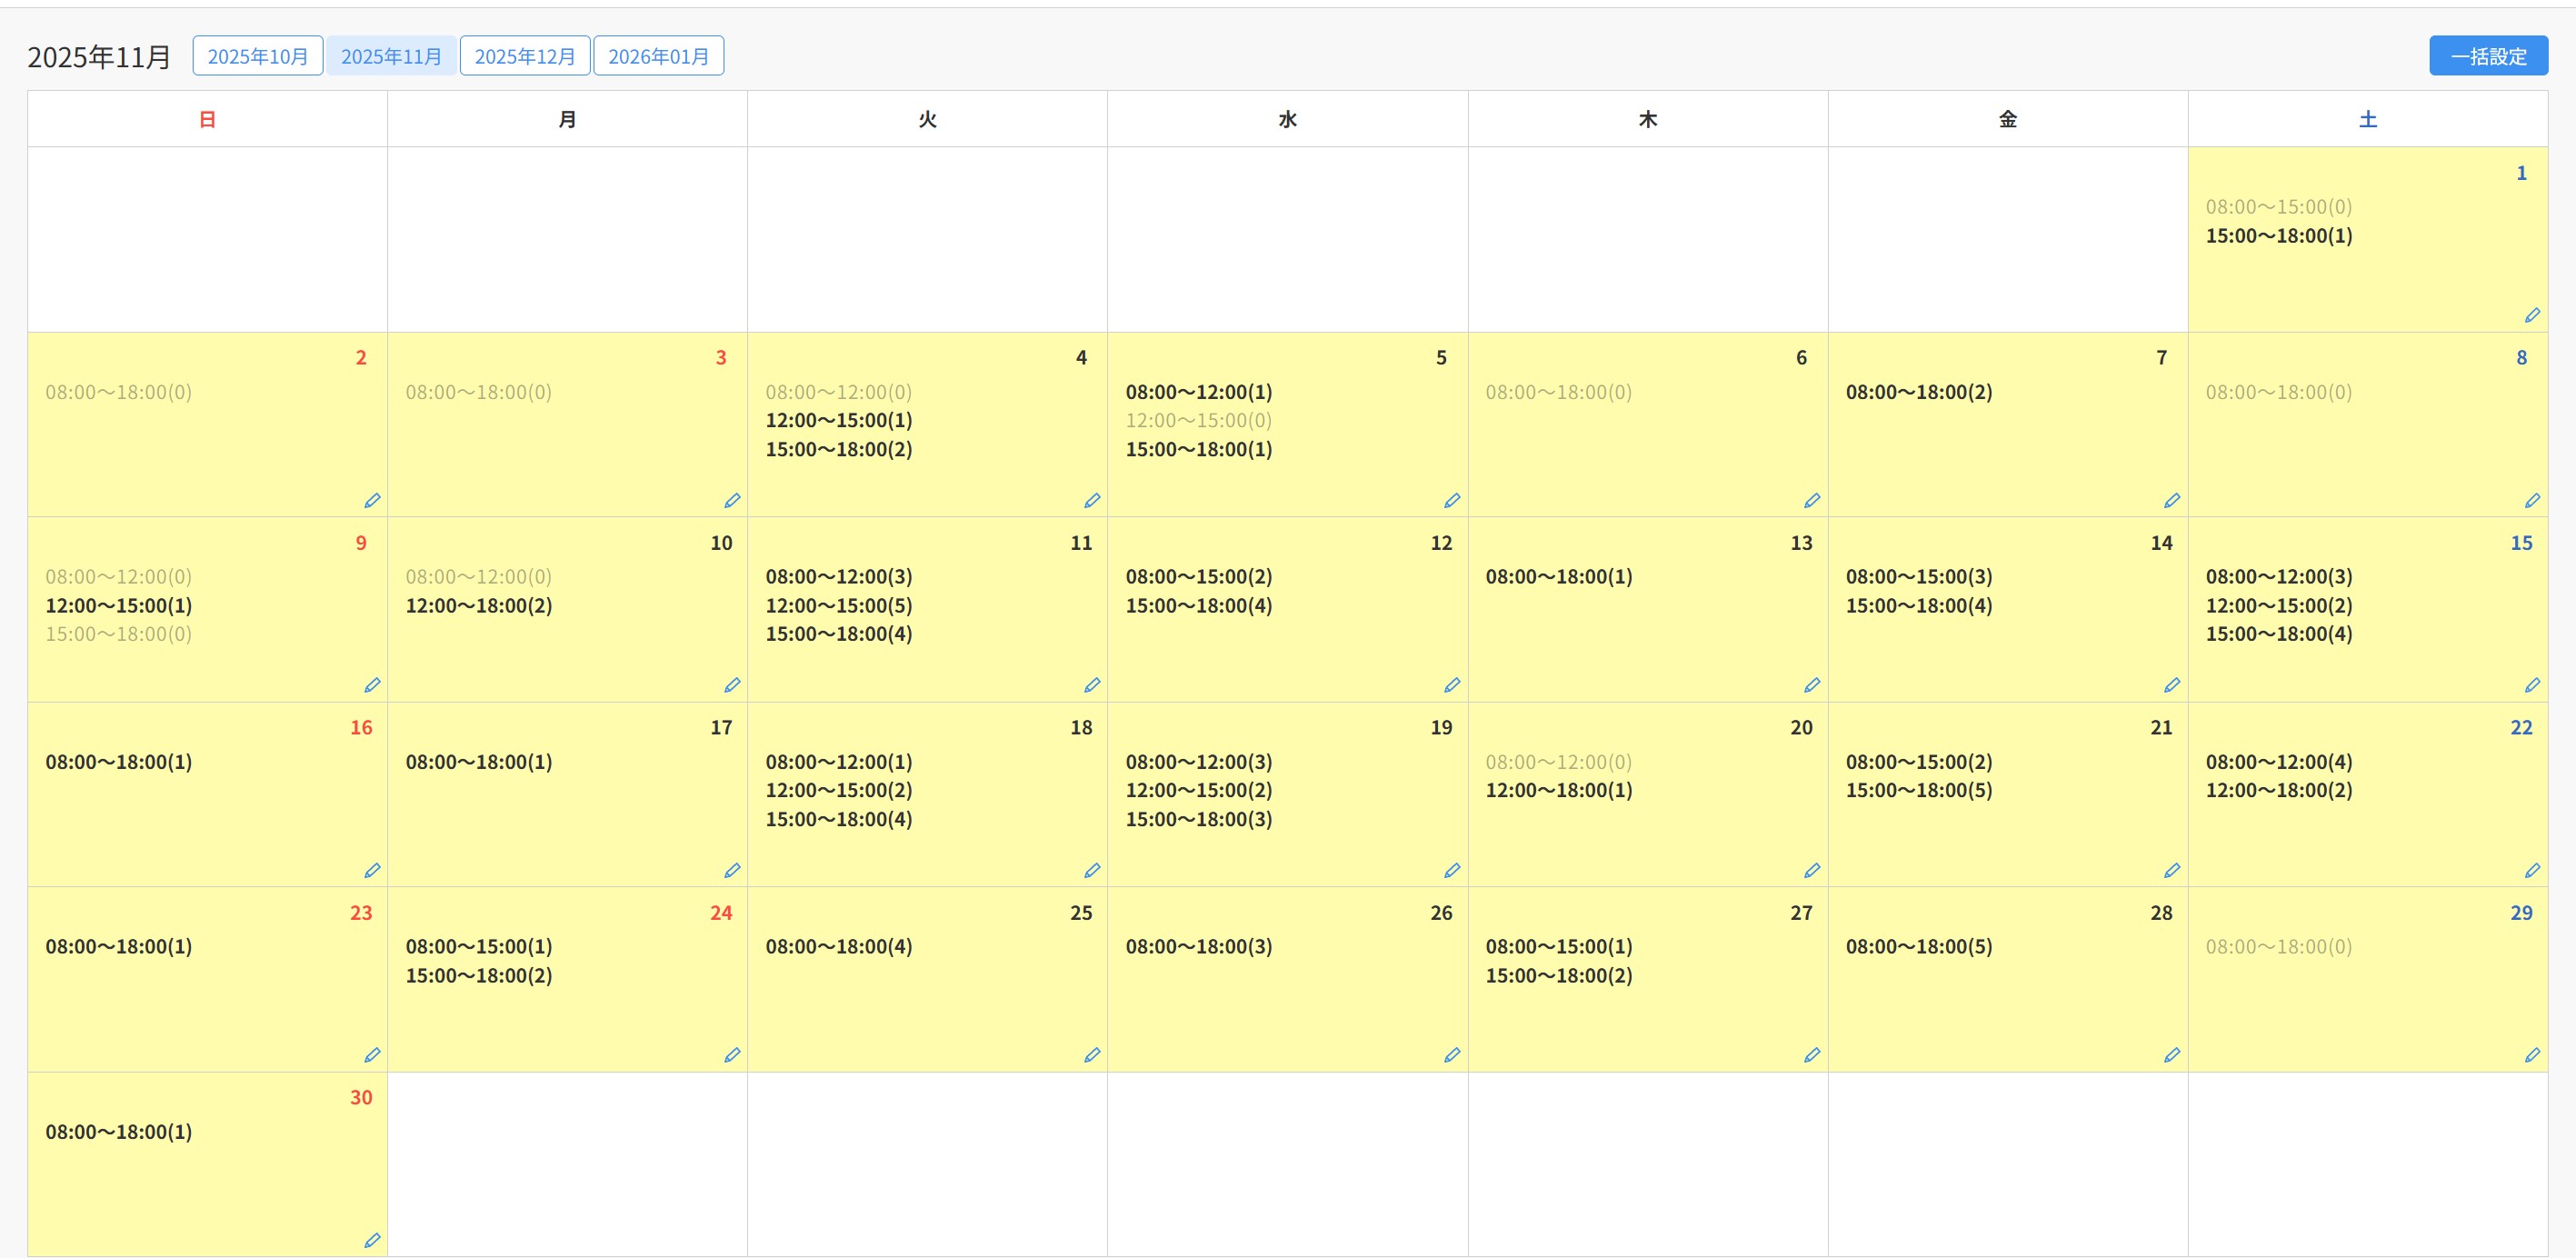Click the 08:00～18:00(4) slot on November 25
The image size is (2576, 1258).
[x=838, y=947]
